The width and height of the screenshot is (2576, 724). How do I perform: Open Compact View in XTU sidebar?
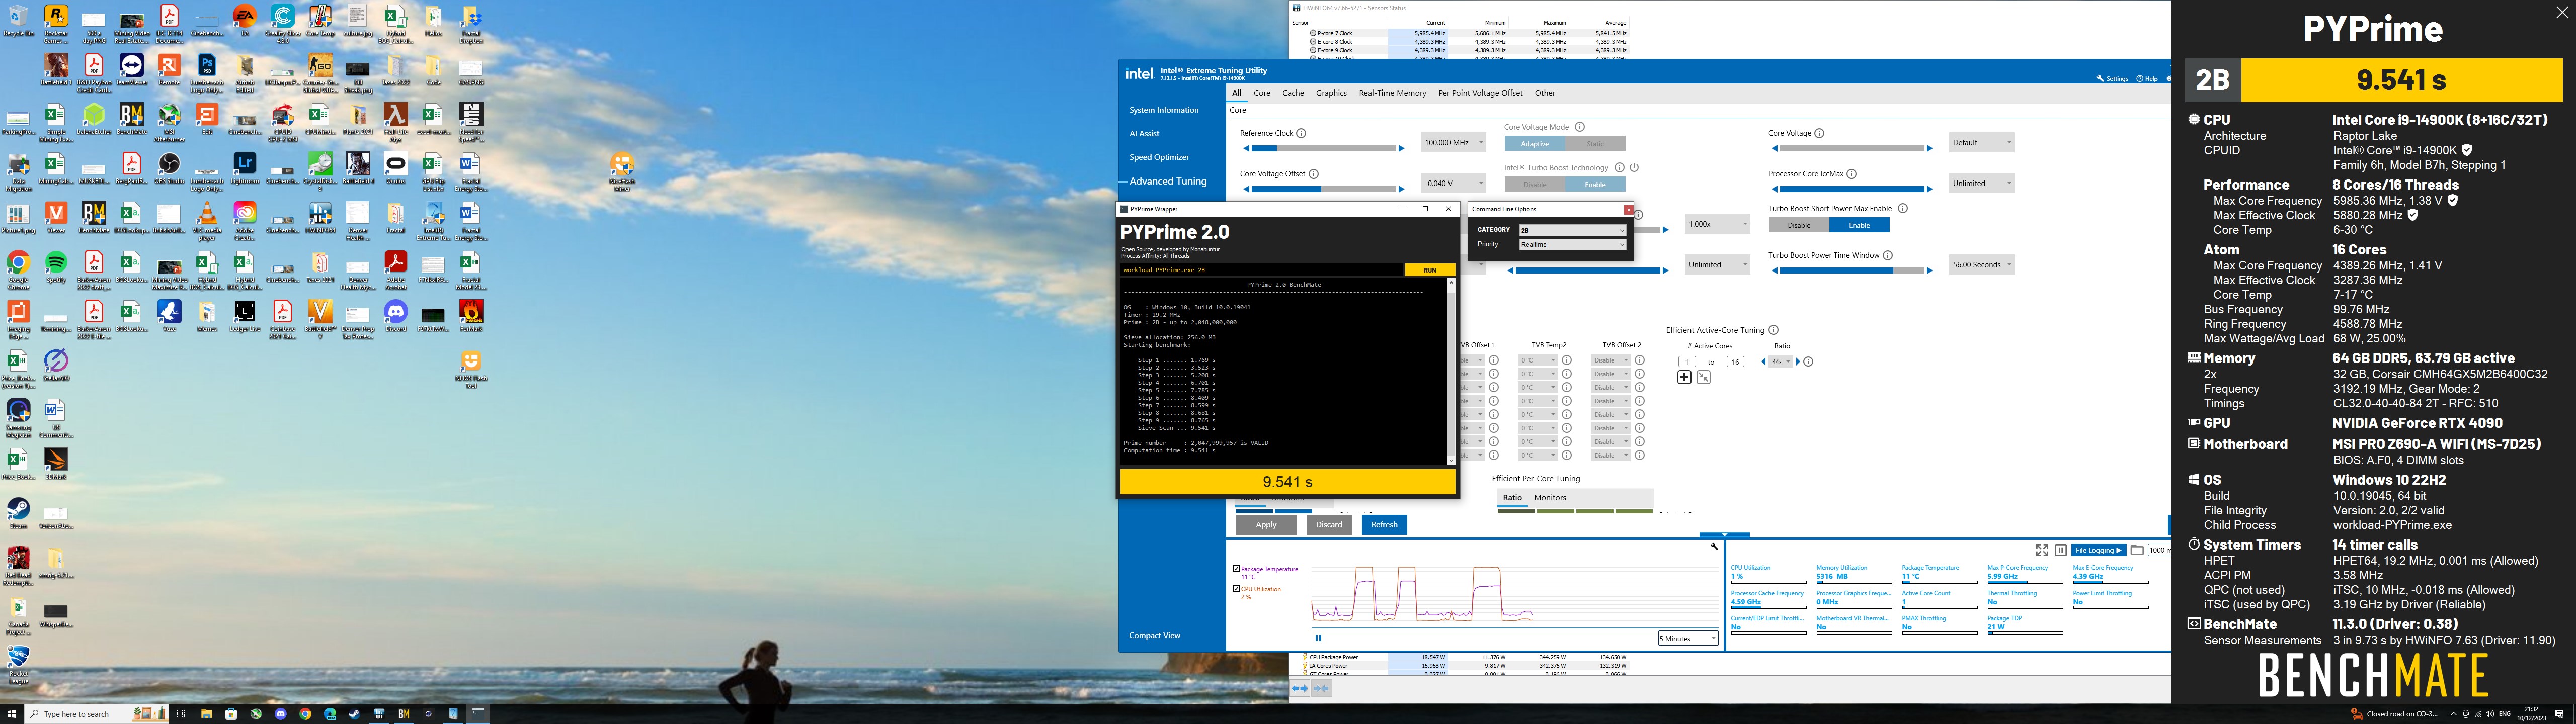tap(1154, 636)
